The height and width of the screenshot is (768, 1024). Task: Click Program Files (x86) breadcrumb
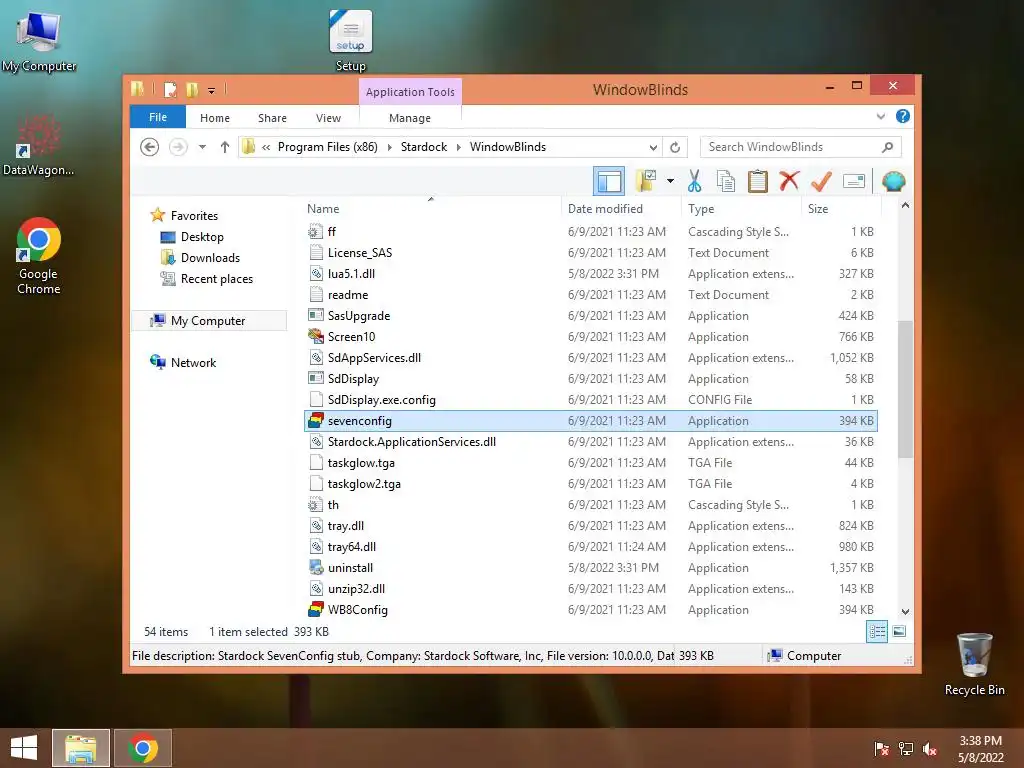[x=328, y=147]
